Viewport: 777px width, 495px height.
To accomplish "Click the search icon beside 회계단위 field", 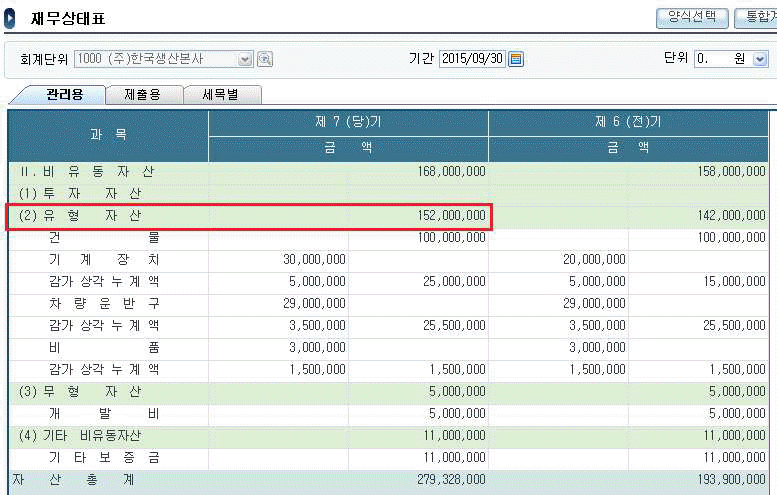I will click(x=265, y=59).
